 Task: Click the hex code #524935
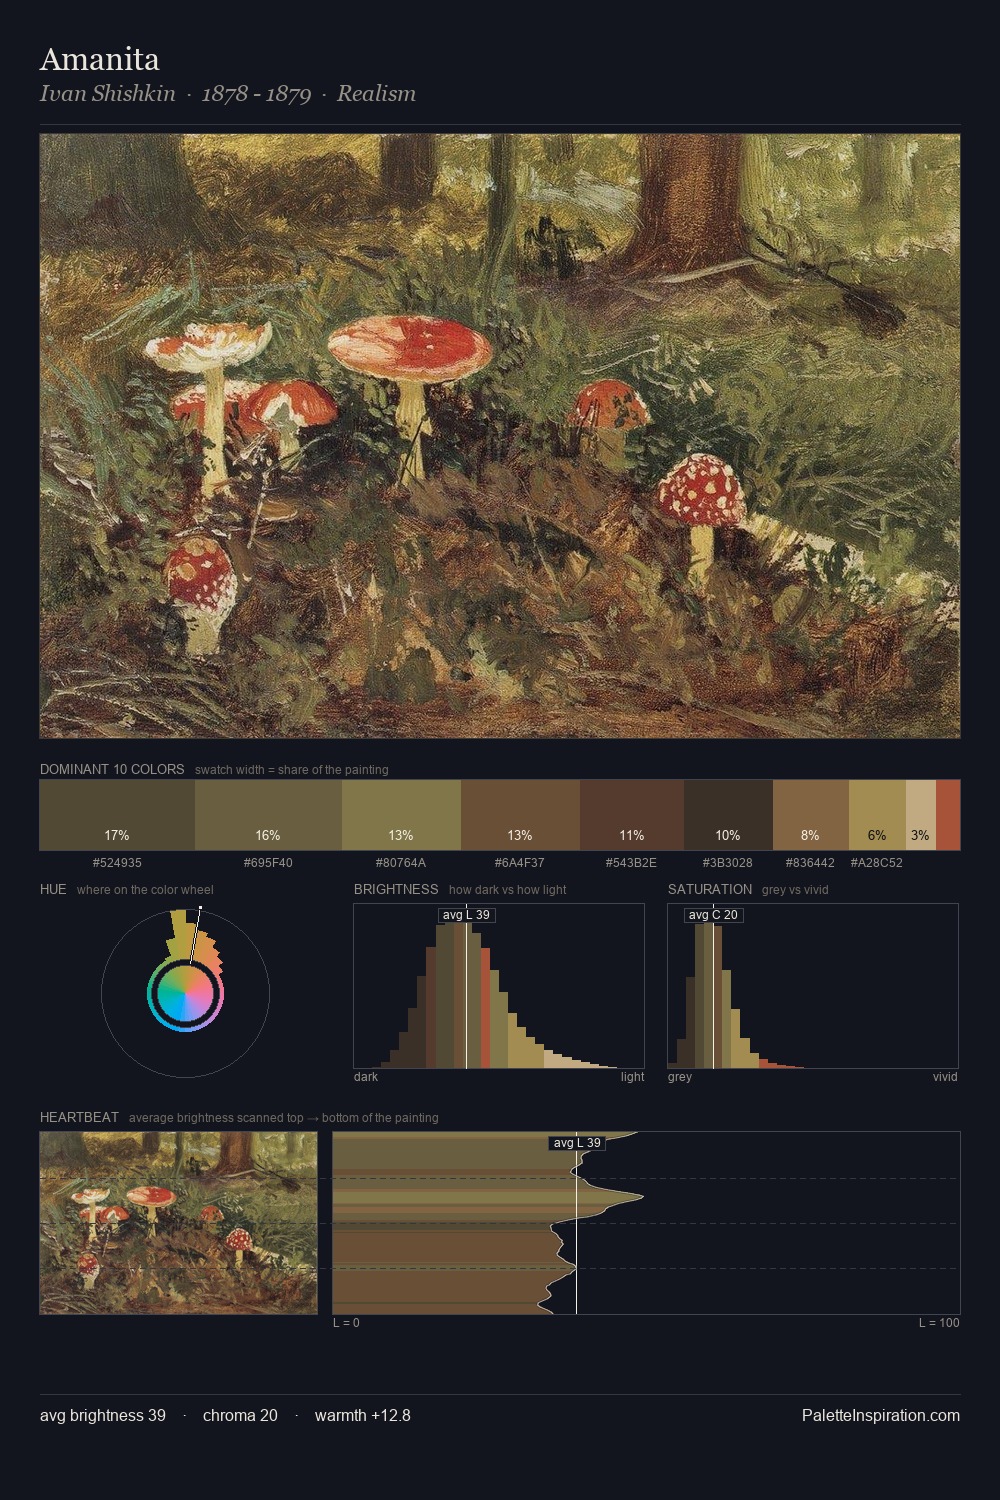point(117,863)
